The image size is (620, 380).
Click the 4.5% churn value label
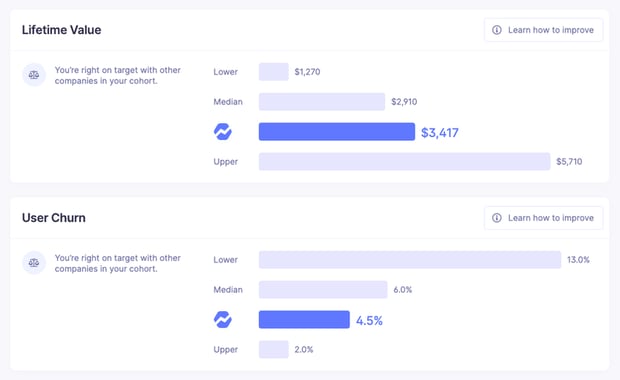click(369, 320)
